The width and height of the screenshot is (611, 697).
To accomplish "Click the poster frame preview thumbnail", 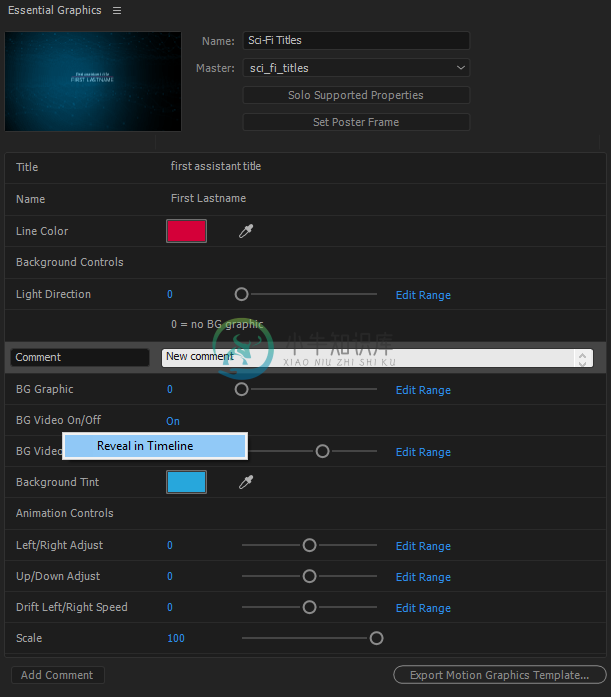I will point(93,81).
